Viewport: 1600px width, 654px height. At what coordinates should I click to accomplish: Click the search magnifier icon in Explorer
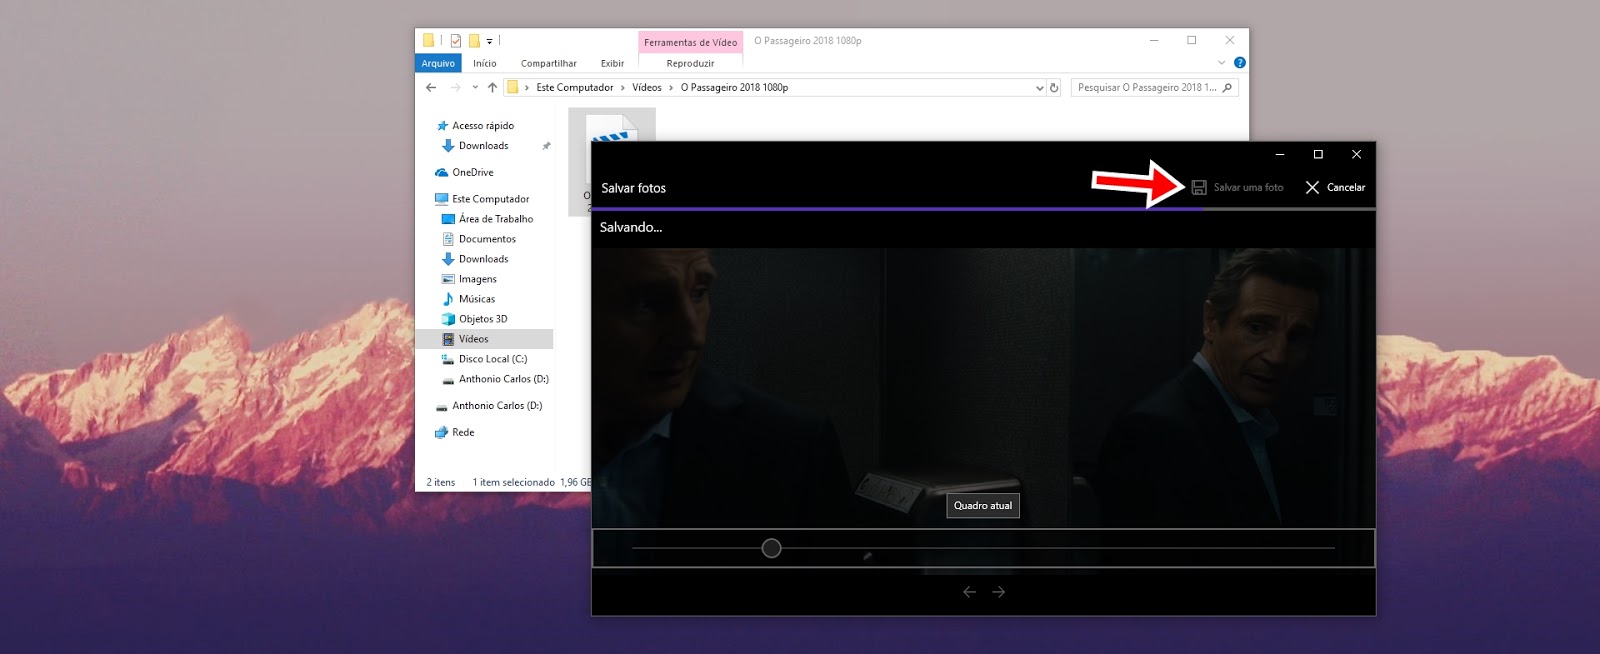(x=1228, y=88)
